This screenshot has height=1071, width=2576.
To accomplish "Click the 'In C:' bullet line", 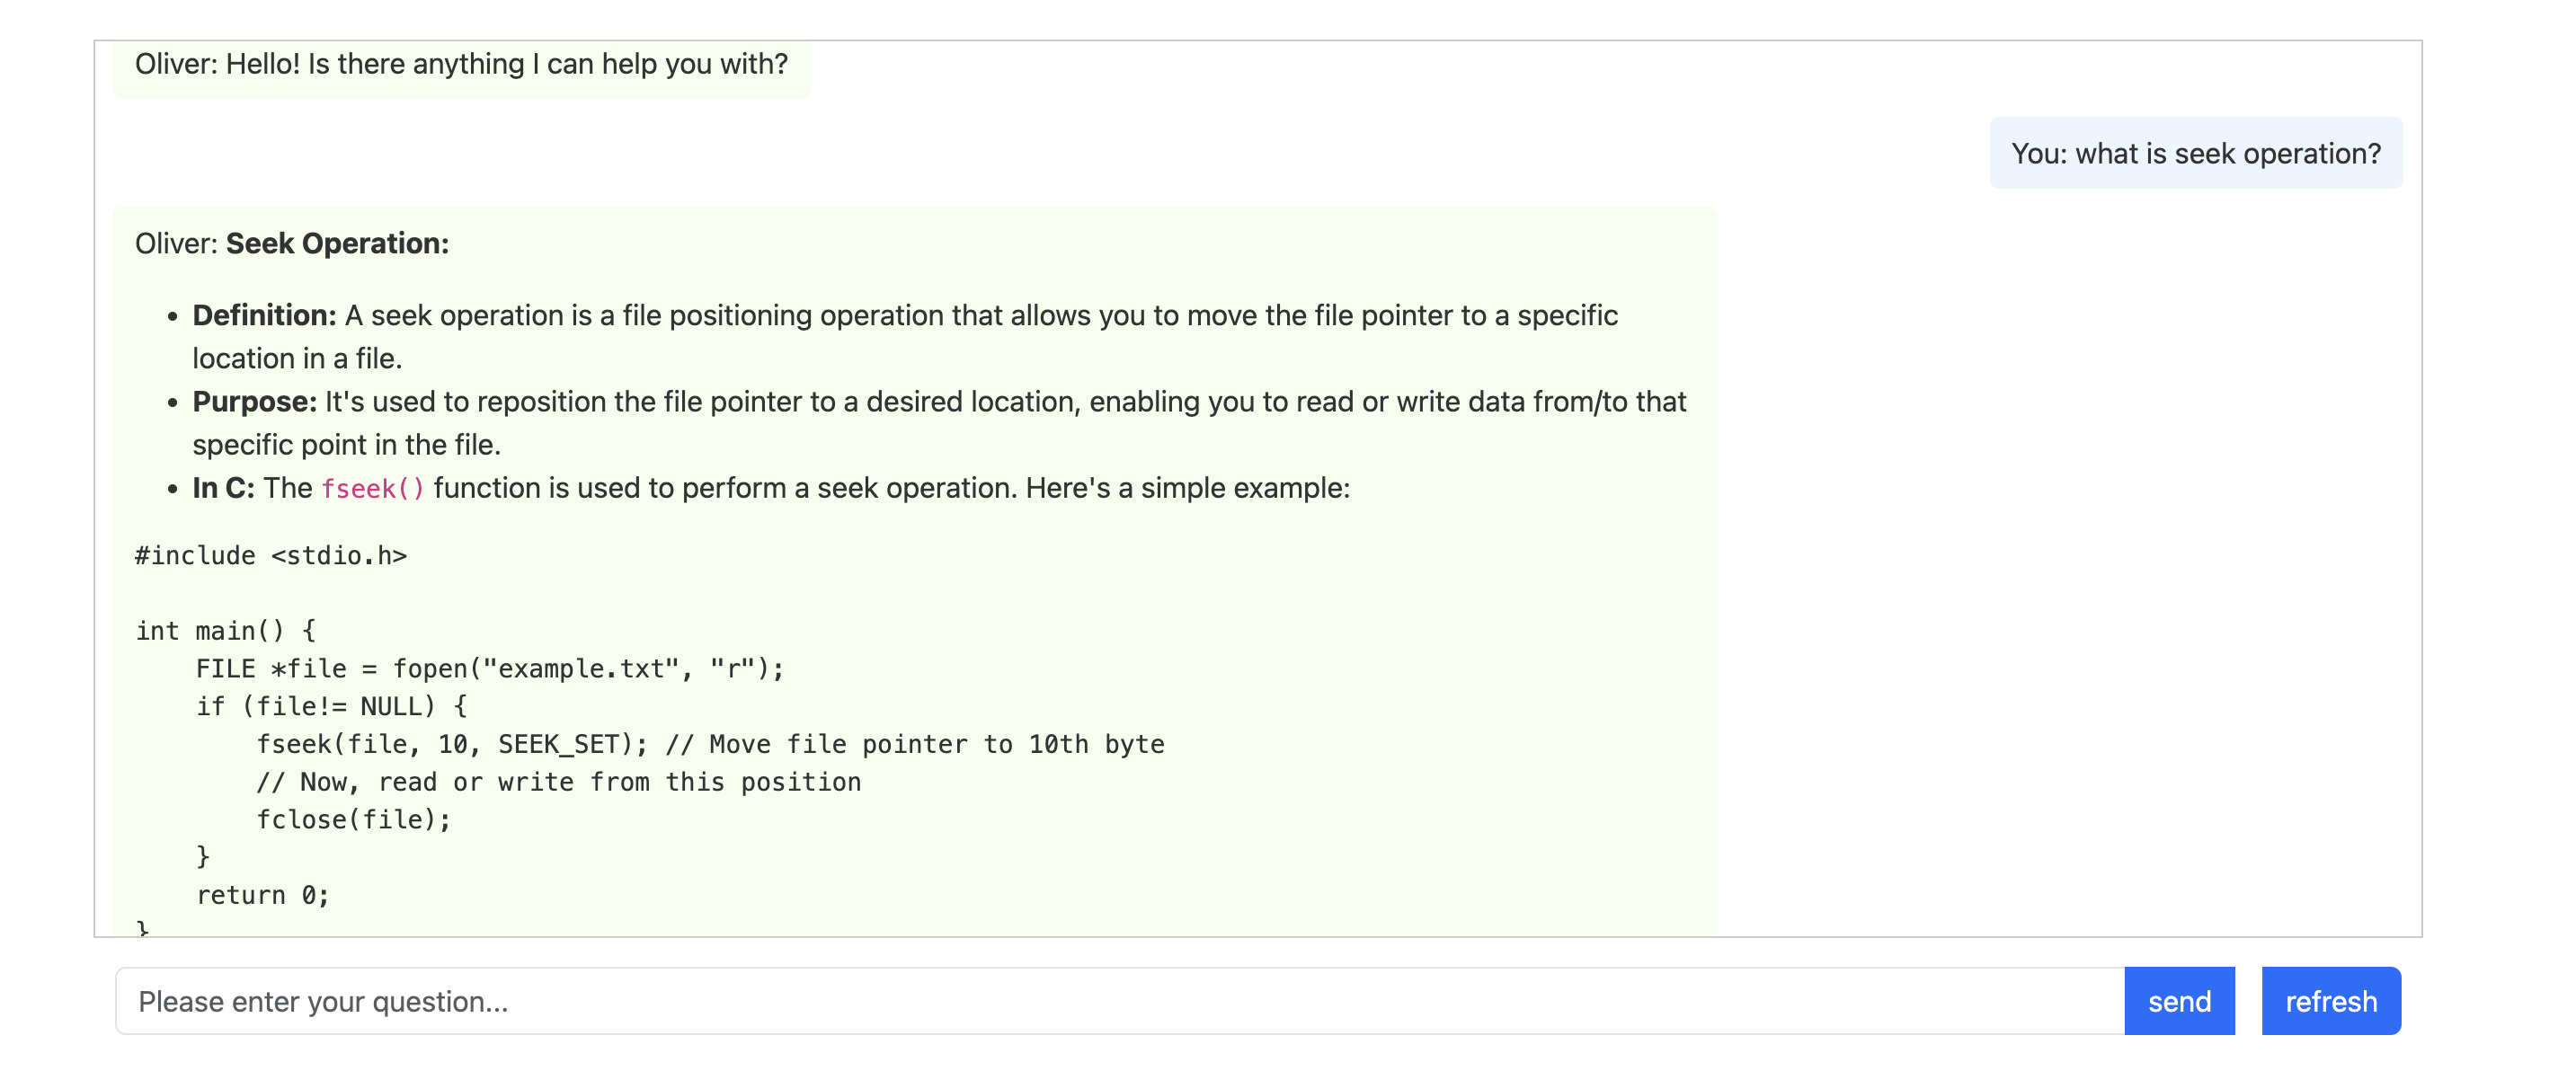I will click(771, 488).
